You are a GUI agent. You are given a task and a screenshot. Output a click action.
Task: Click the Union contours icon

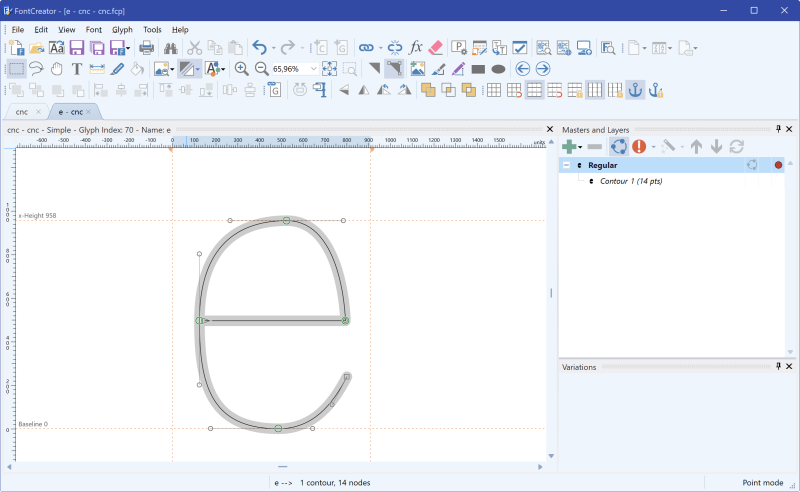428,90
